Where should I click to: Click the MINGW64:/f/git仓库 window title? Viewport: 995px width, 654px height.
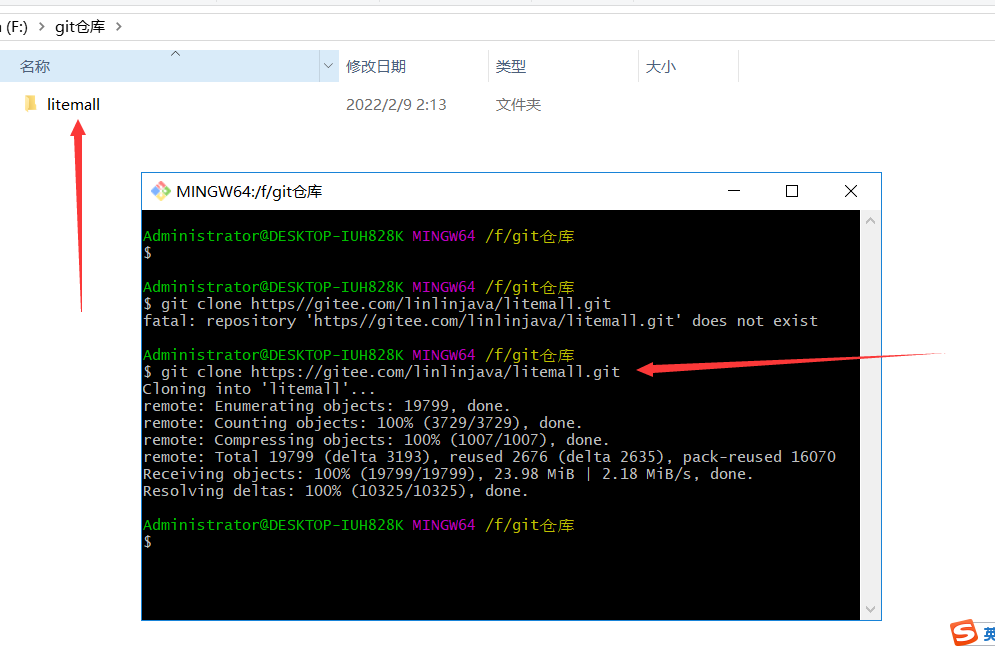point(249,191)
